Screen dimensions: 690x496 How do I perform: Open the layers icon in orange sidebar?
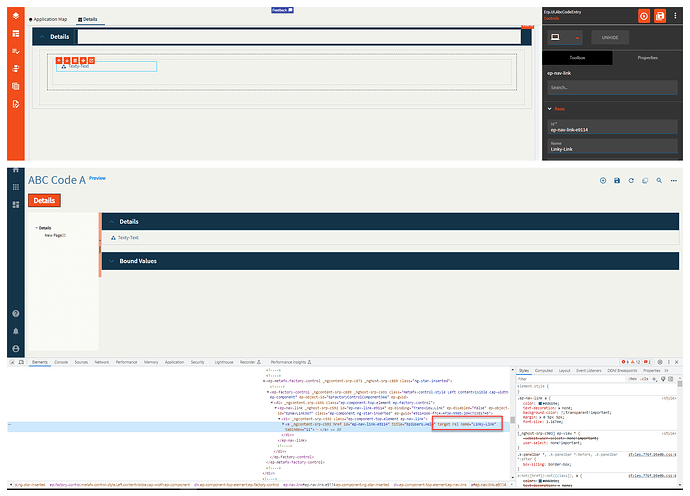tap(16, 16)
